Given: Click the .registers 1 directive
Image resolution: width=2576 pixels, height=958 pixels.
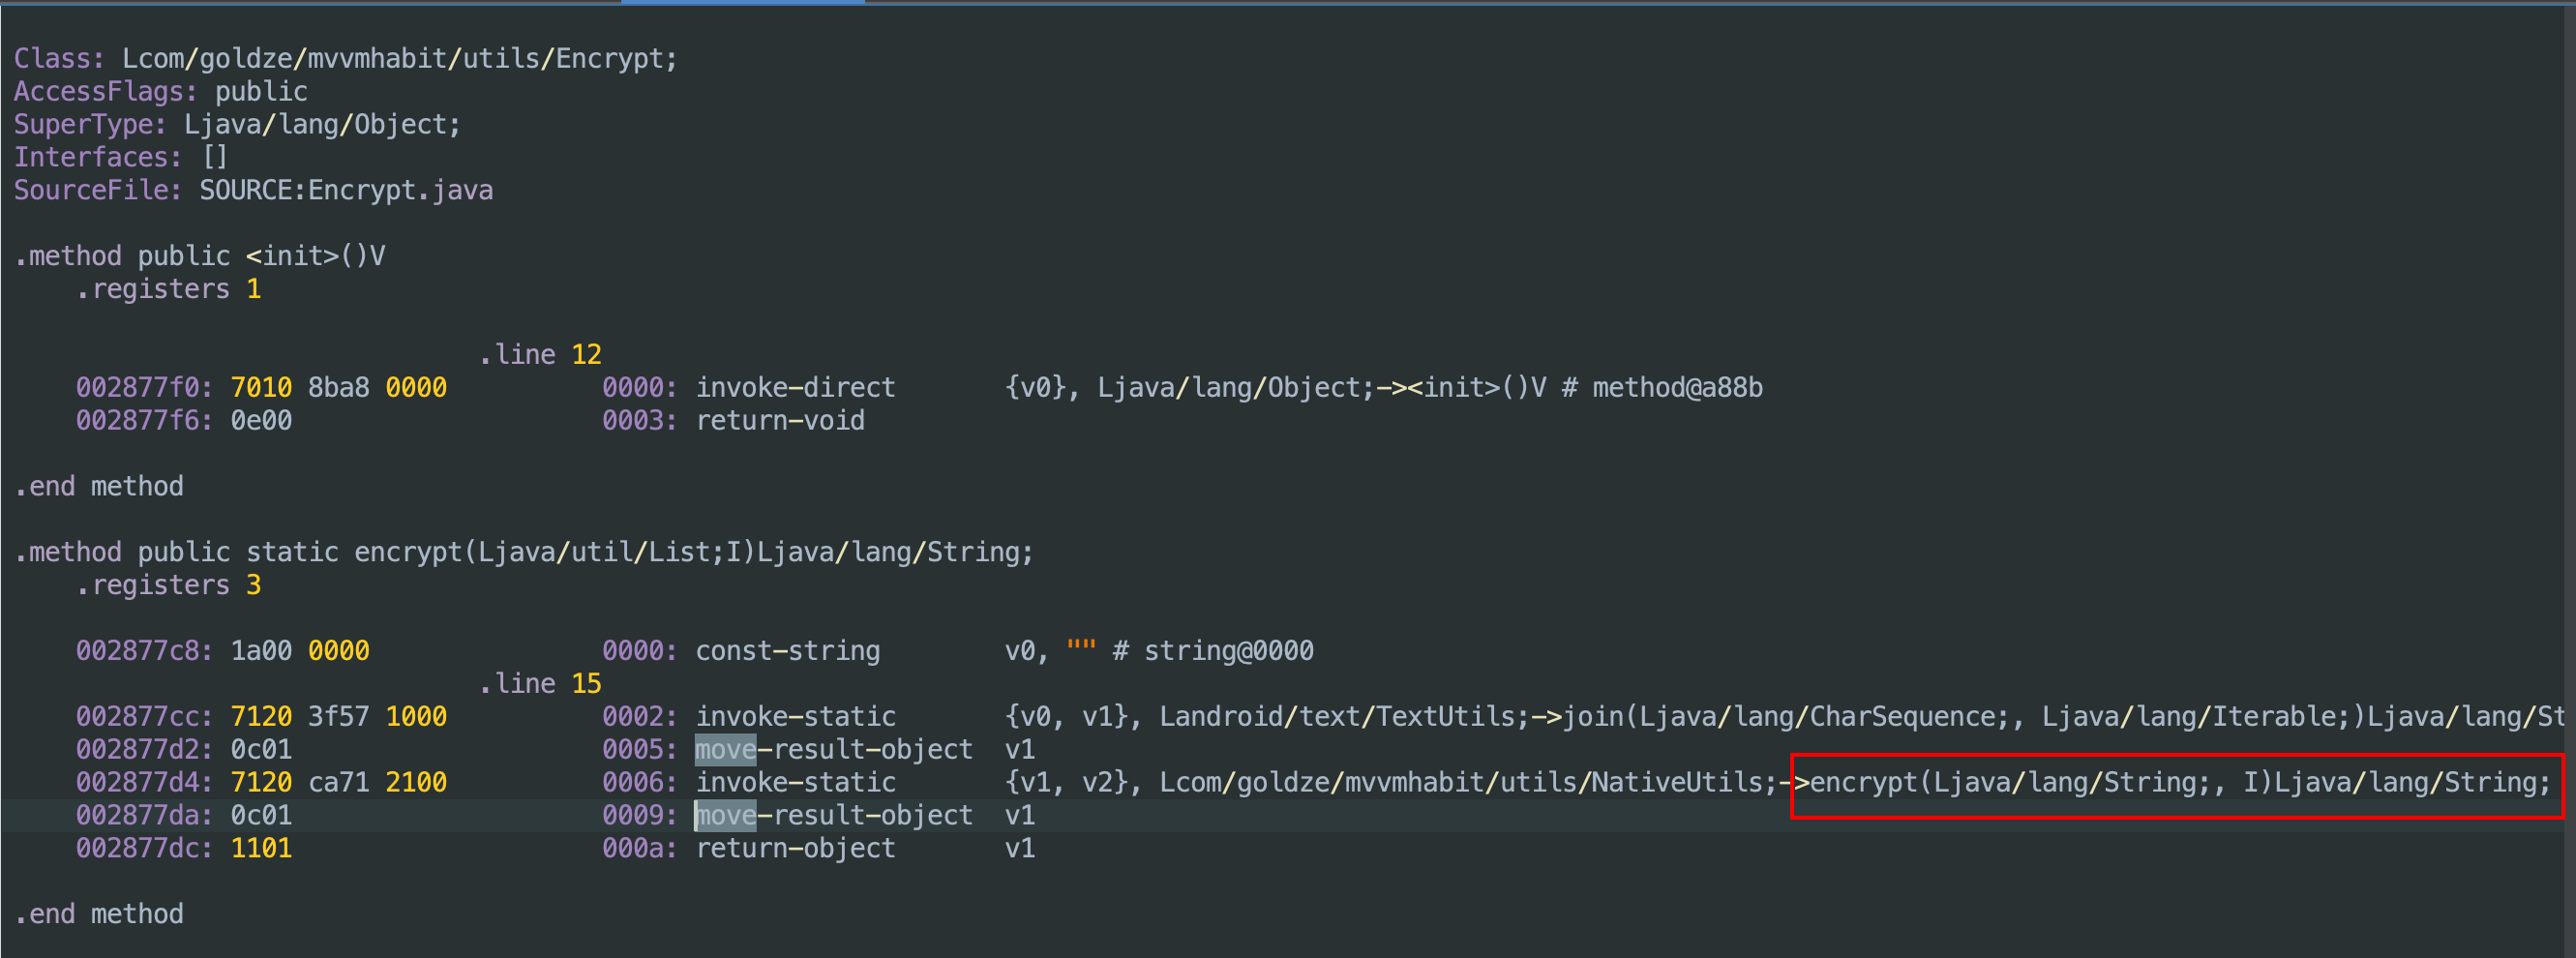Looking at the screenshot, I should pyautogui.click(x=168, y=290).
